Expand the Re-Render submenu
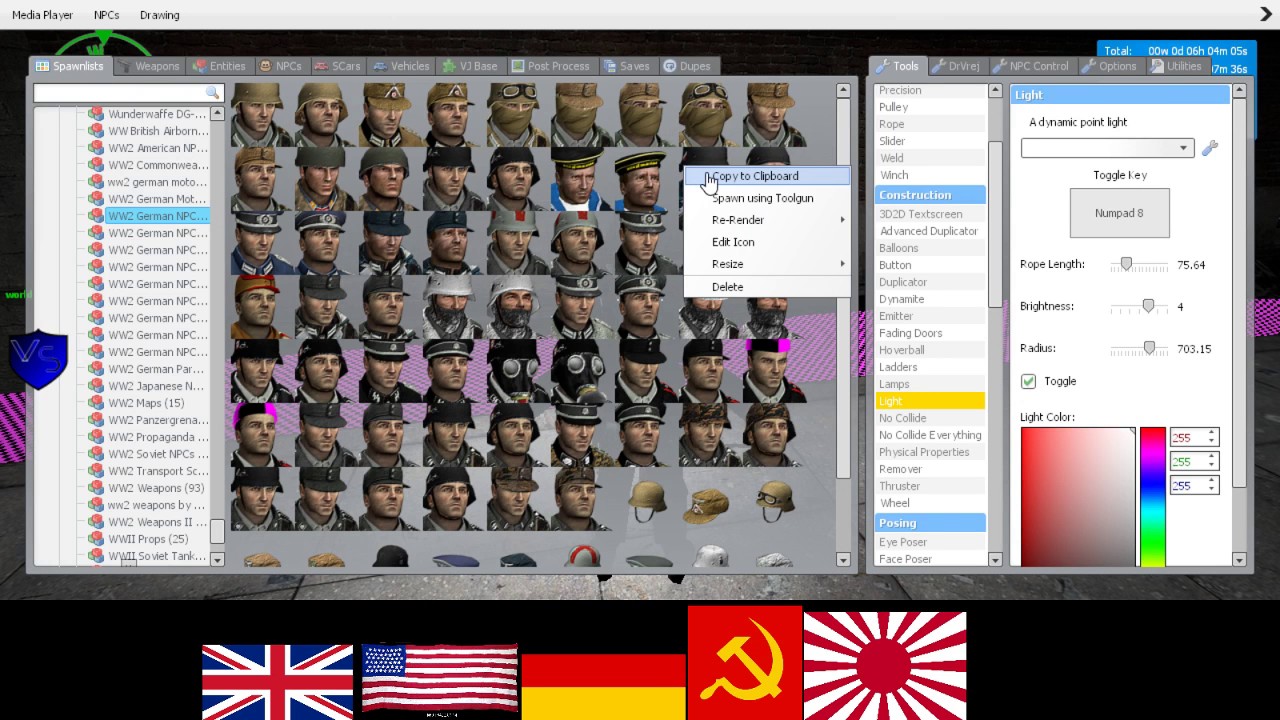This screenshot has width=1280, height=720. 767,220
